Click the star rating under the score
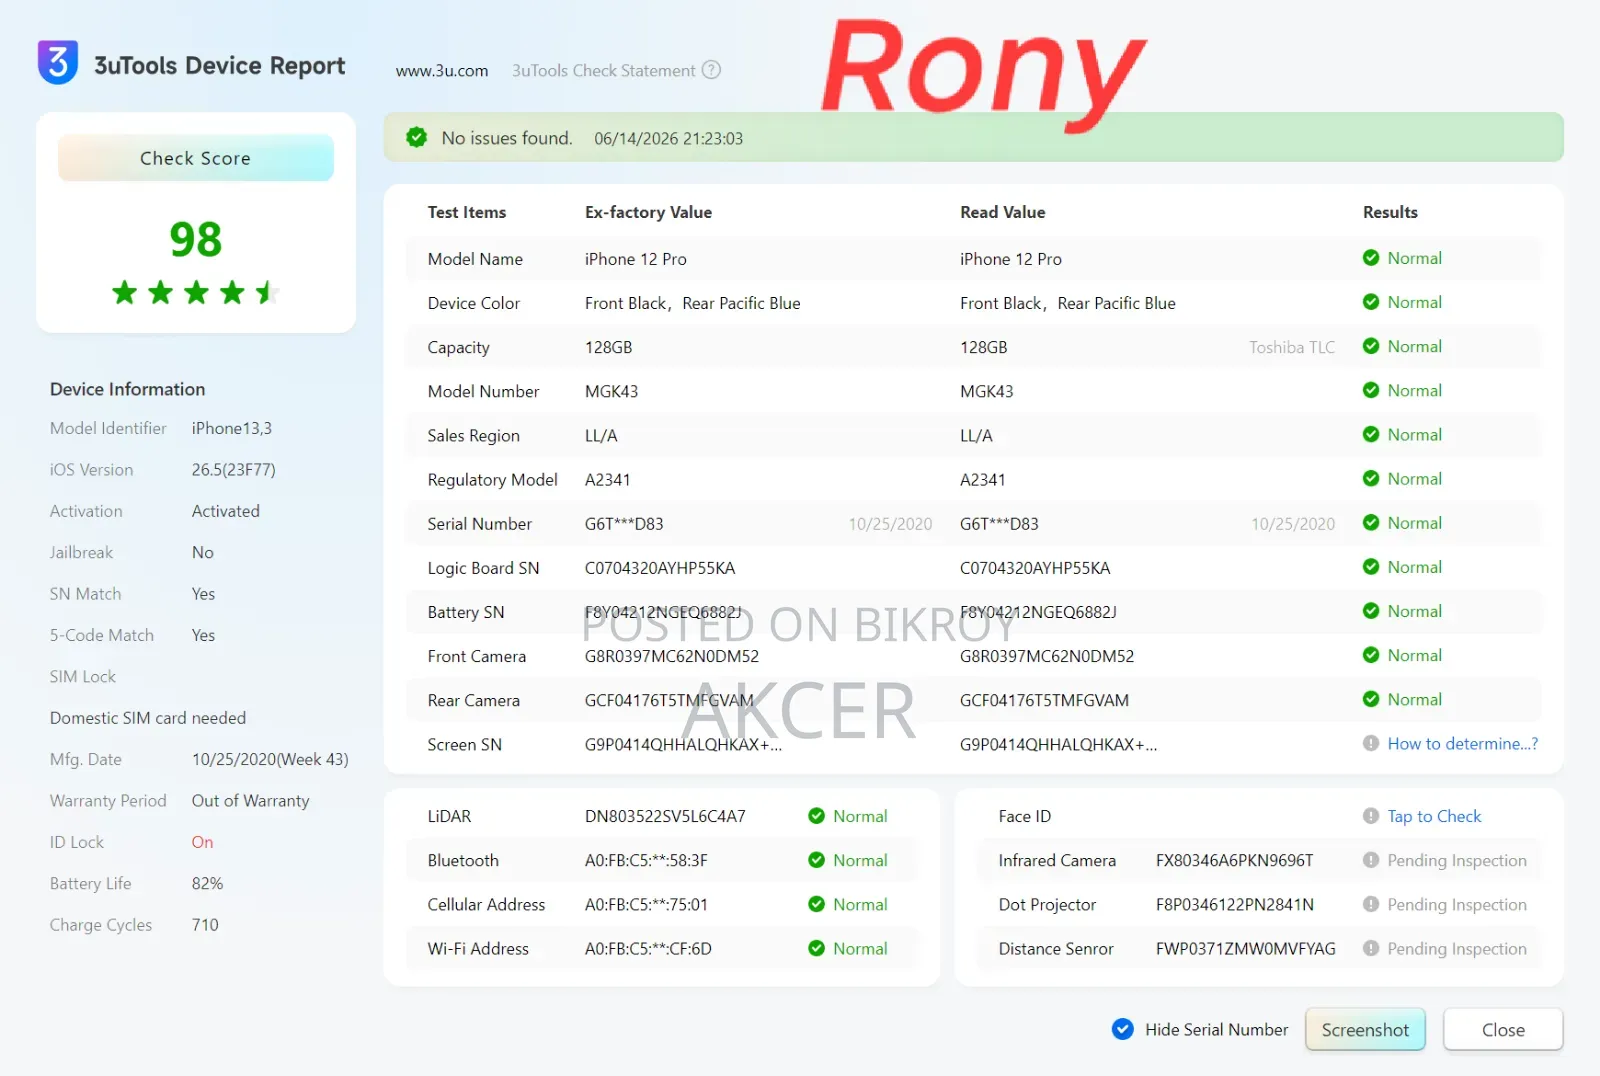 tap(195, 292)
